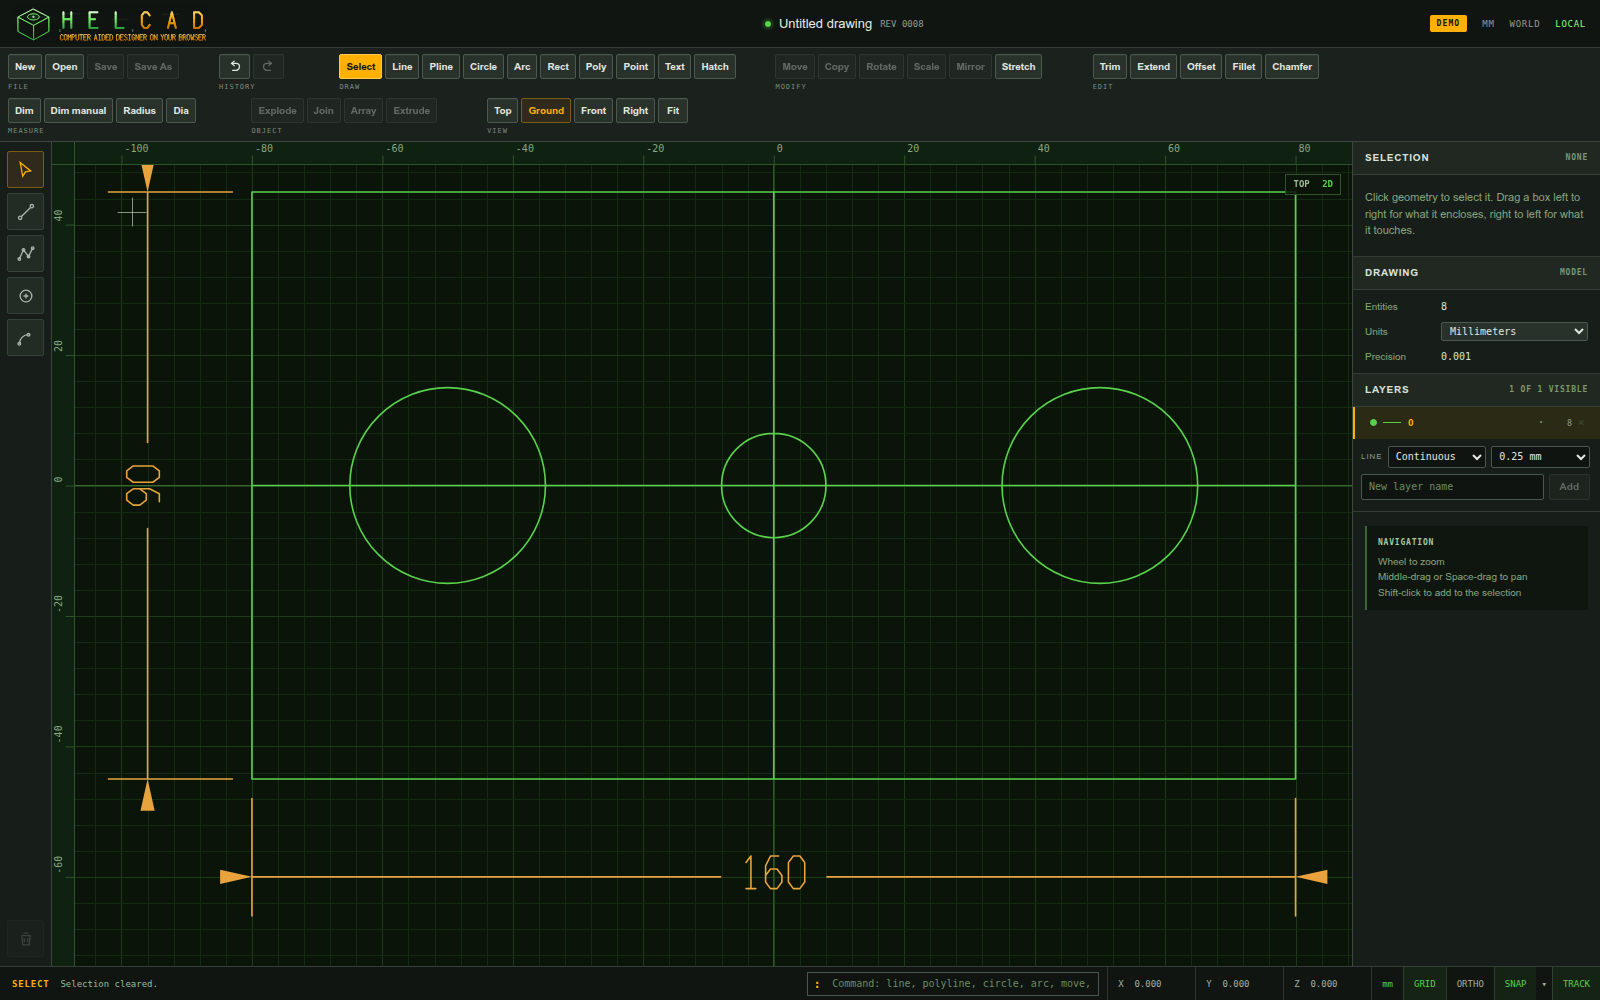Screen dimensions: 1600x1000
Task: Pick the arc tool icon in left sidebar
Action: pyautogui.click(x=25, y=338)
